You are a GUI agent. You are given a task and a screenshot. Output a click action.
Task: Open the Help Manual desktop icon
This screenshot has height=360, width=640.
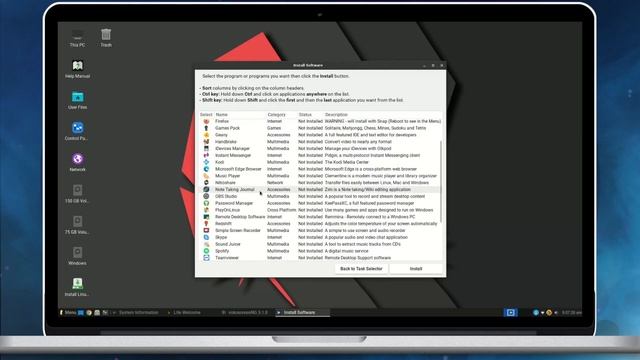[78, 69]
